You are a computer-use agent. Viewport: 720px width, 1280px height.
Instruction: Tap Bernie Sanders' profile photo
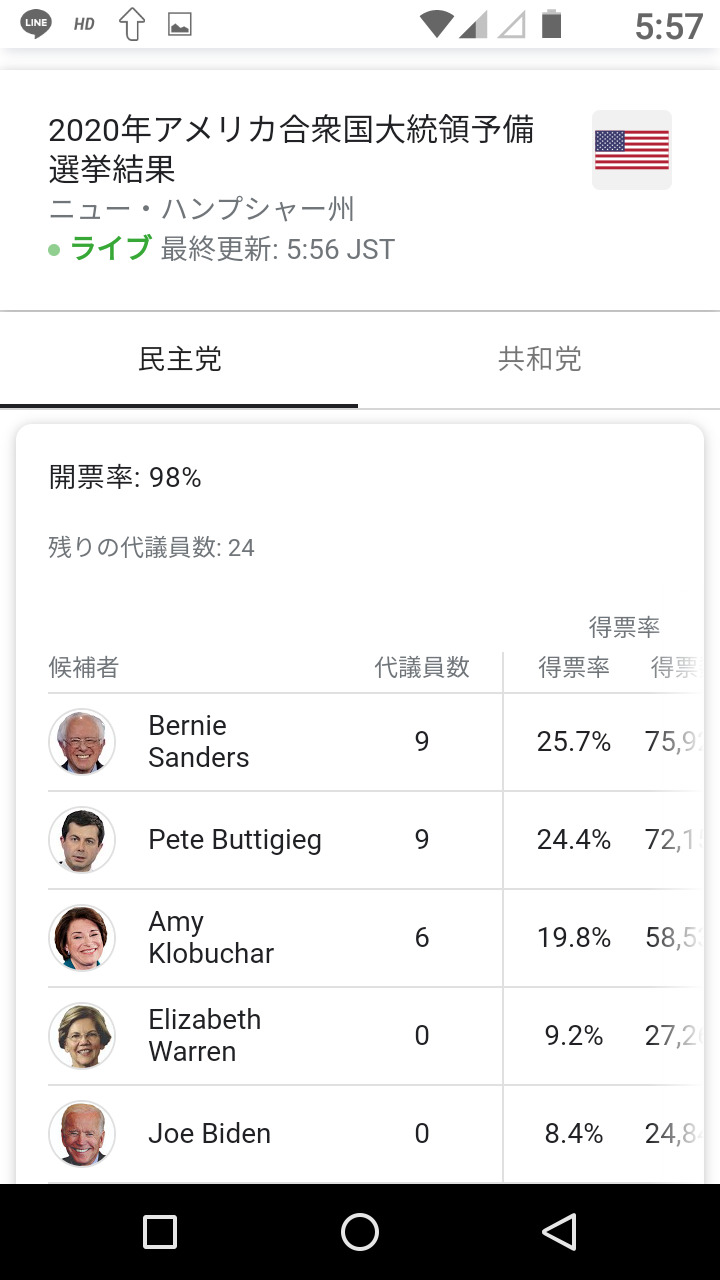82,742
